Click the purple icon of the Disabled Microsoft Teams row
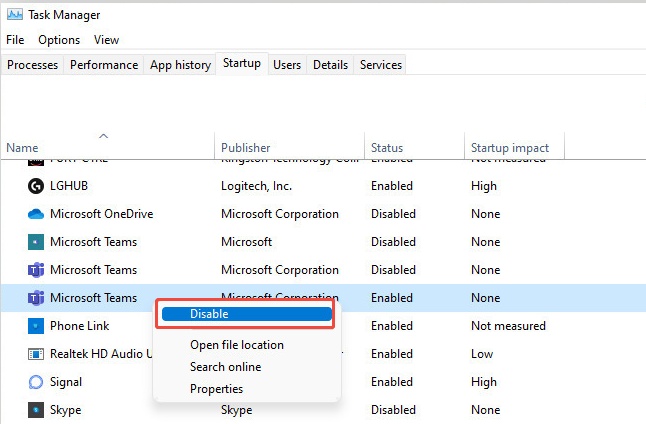Image resolution: width=646 pixels, height=424 pixels. (x=36, y=270)
